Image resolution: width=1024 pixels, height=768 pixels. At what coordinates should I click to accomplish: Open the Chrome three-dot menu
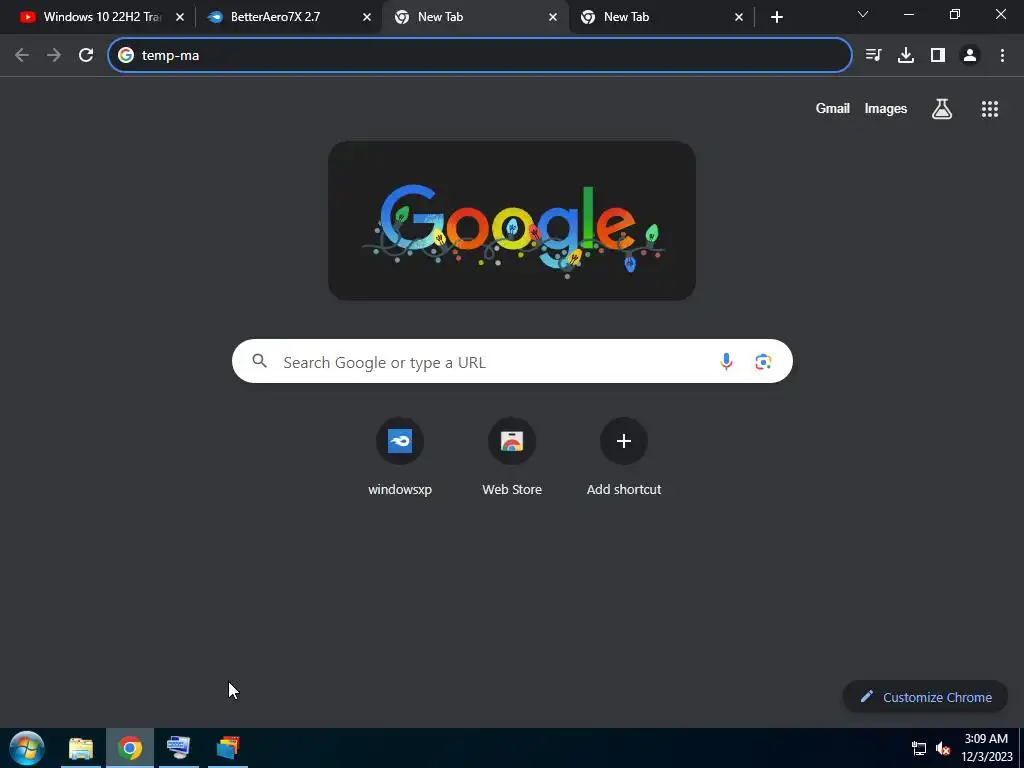point(1002,56)
